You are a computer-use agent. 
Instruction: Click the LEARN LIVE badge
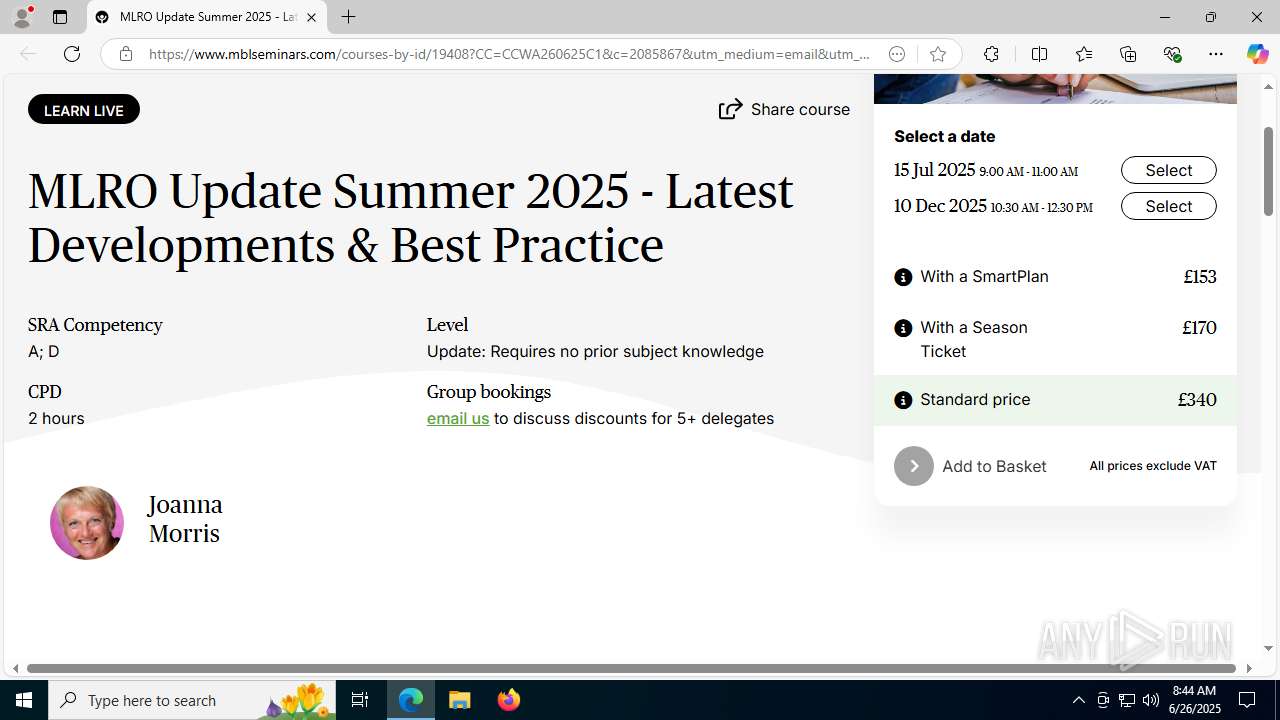[84, 110]
